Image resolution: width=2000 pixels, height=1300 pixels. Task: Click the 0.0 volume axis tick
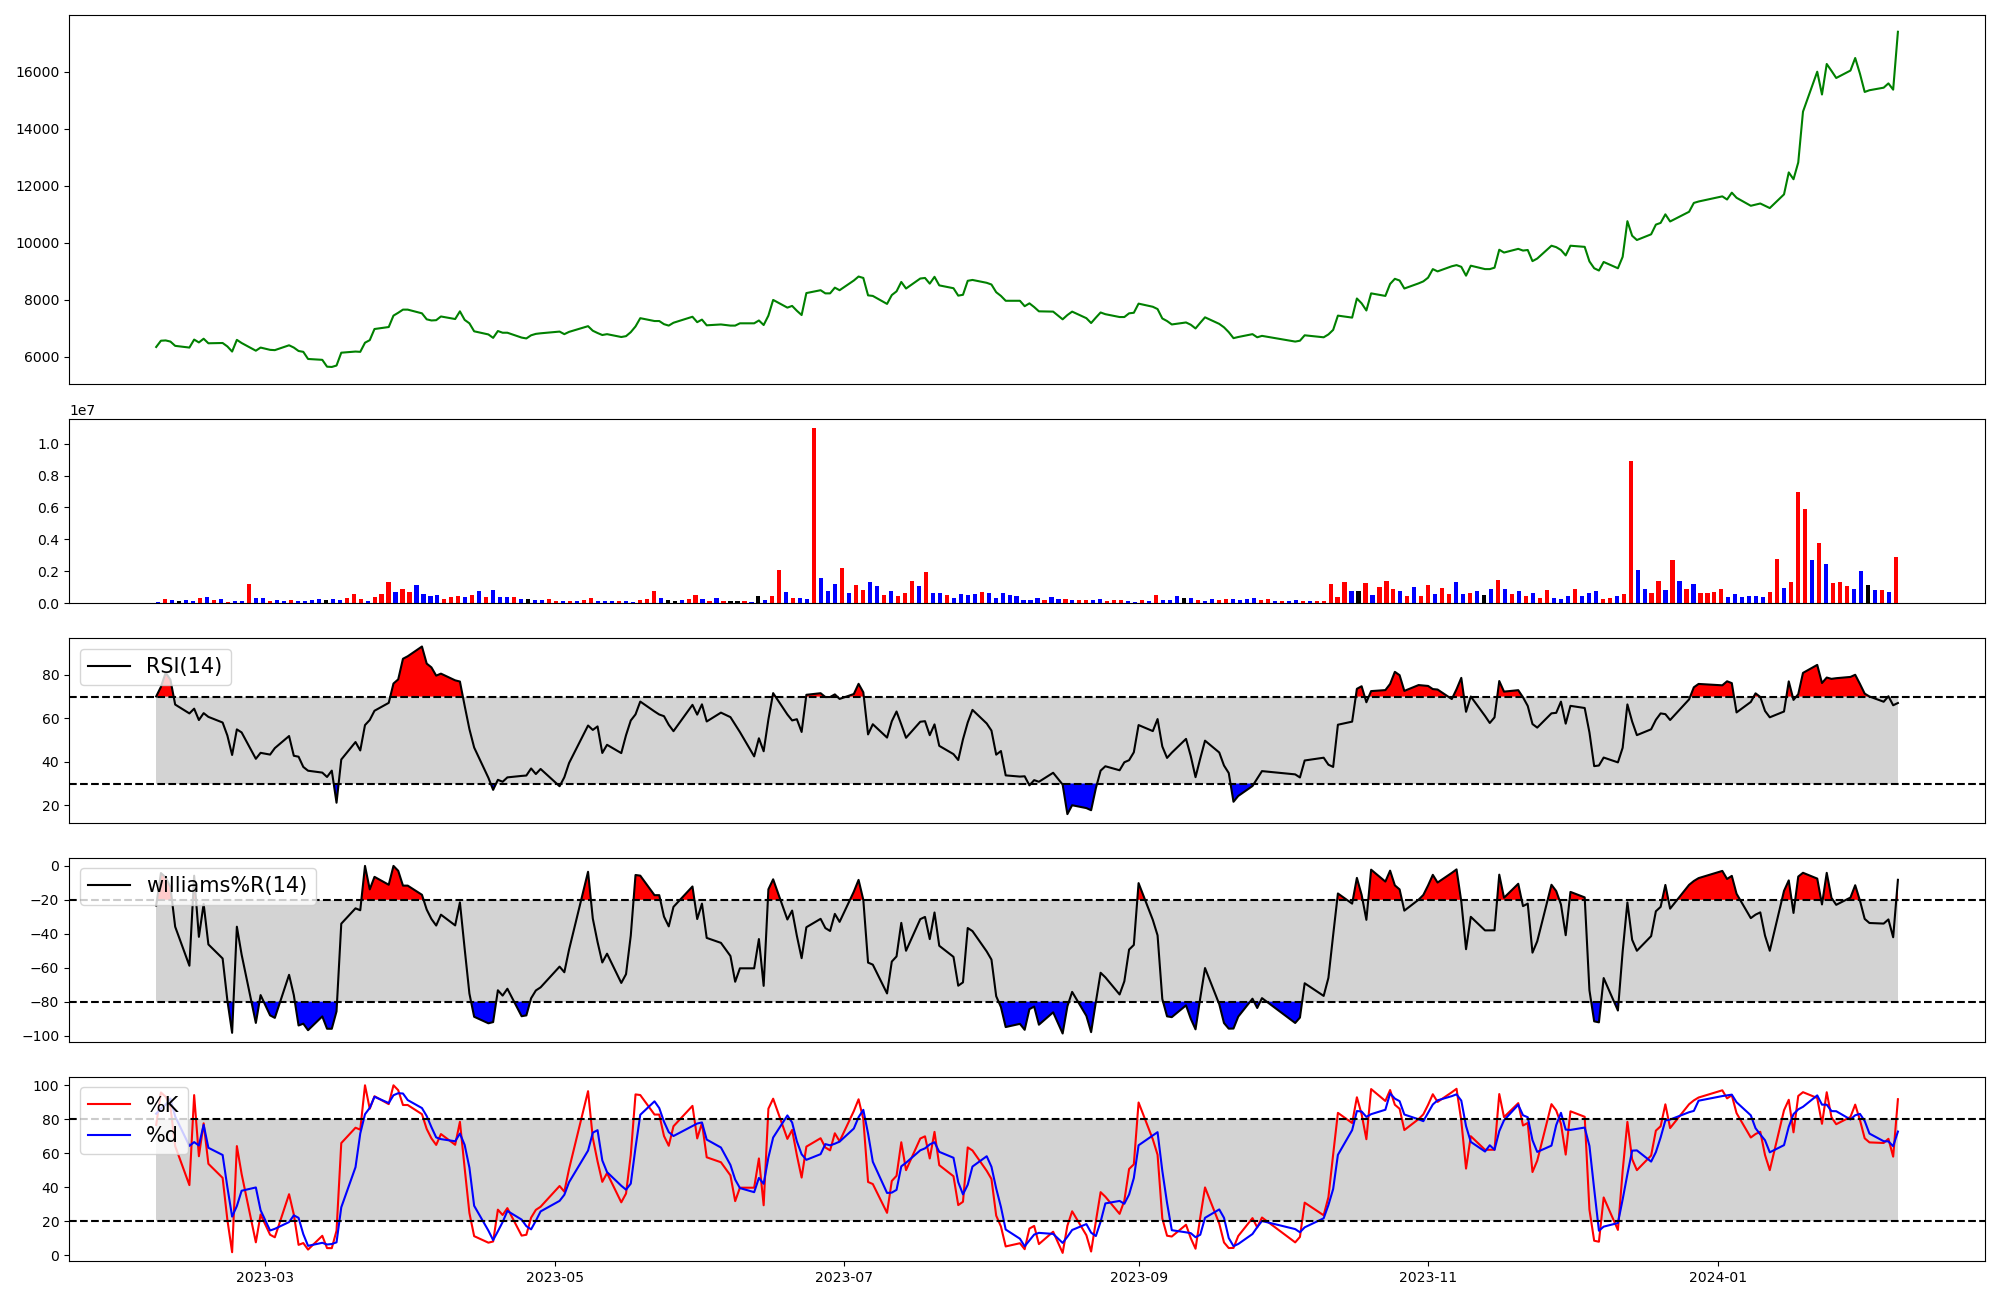(x=49, y=604)
